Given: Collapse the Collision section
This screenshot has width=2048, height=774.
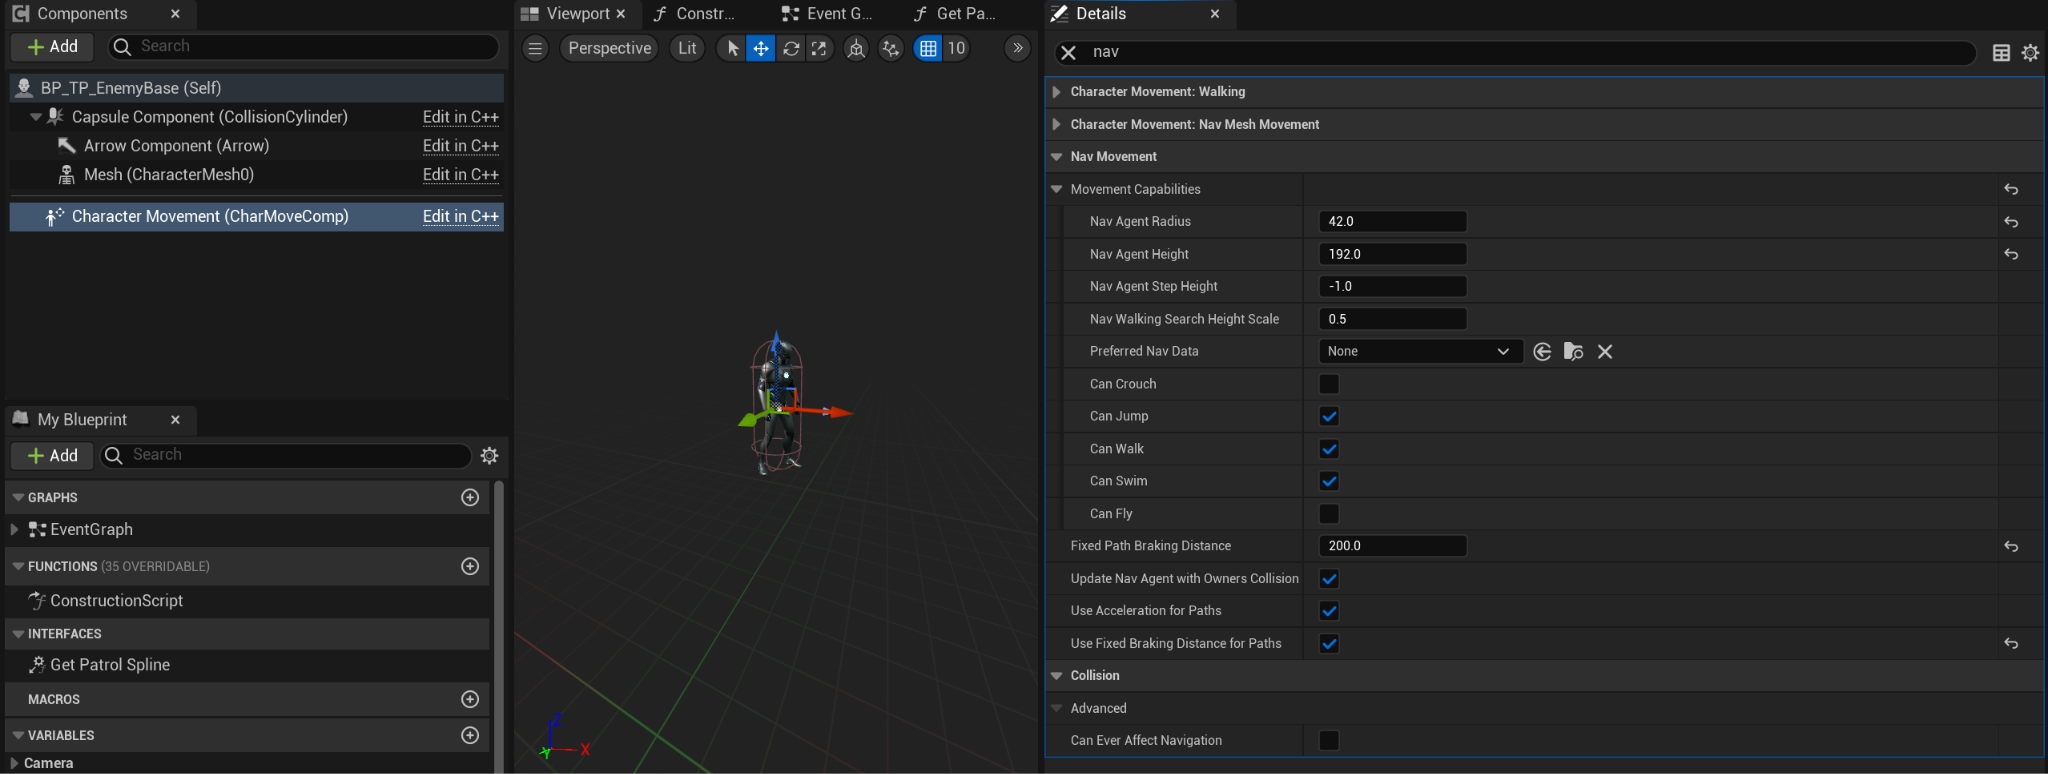Looking at the screenshot, I should (x=1056, y=676).
